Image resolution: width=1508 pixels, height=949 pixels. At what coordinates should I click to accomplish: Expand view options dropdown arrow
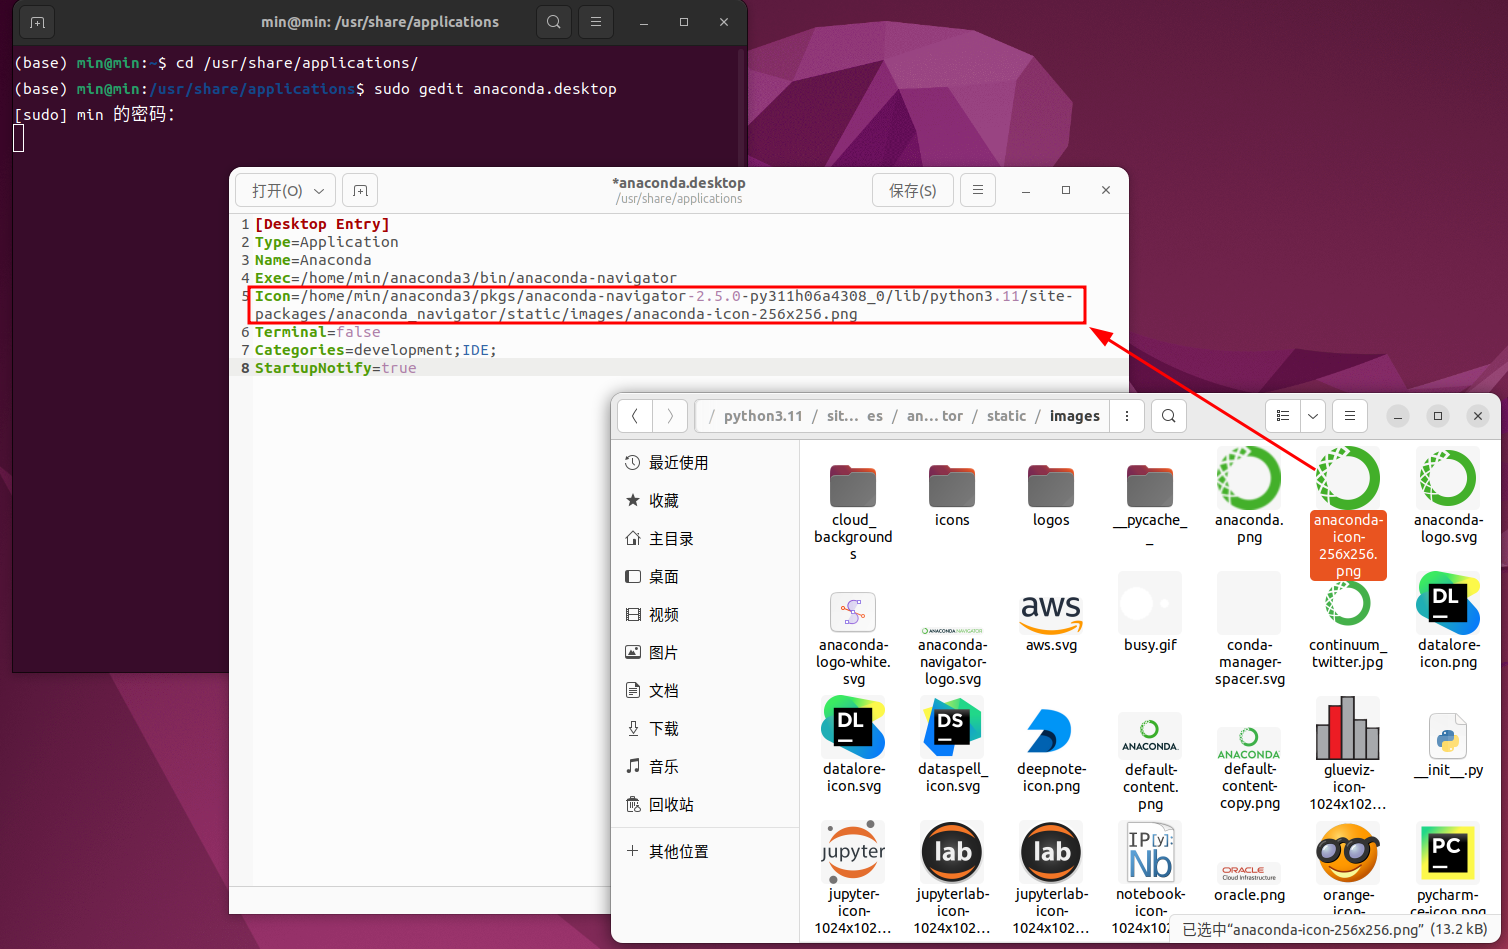click(1313, 416)
